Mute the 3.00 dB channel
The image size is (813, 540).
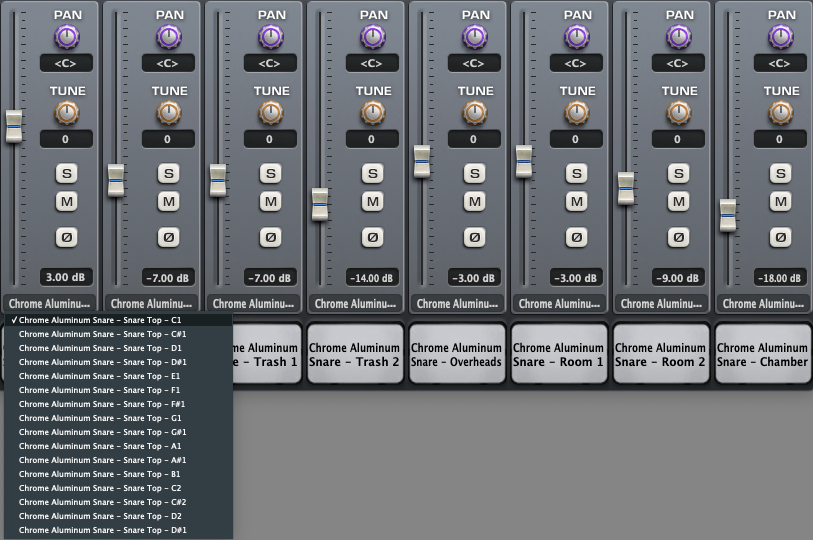(x=66, y=202)
